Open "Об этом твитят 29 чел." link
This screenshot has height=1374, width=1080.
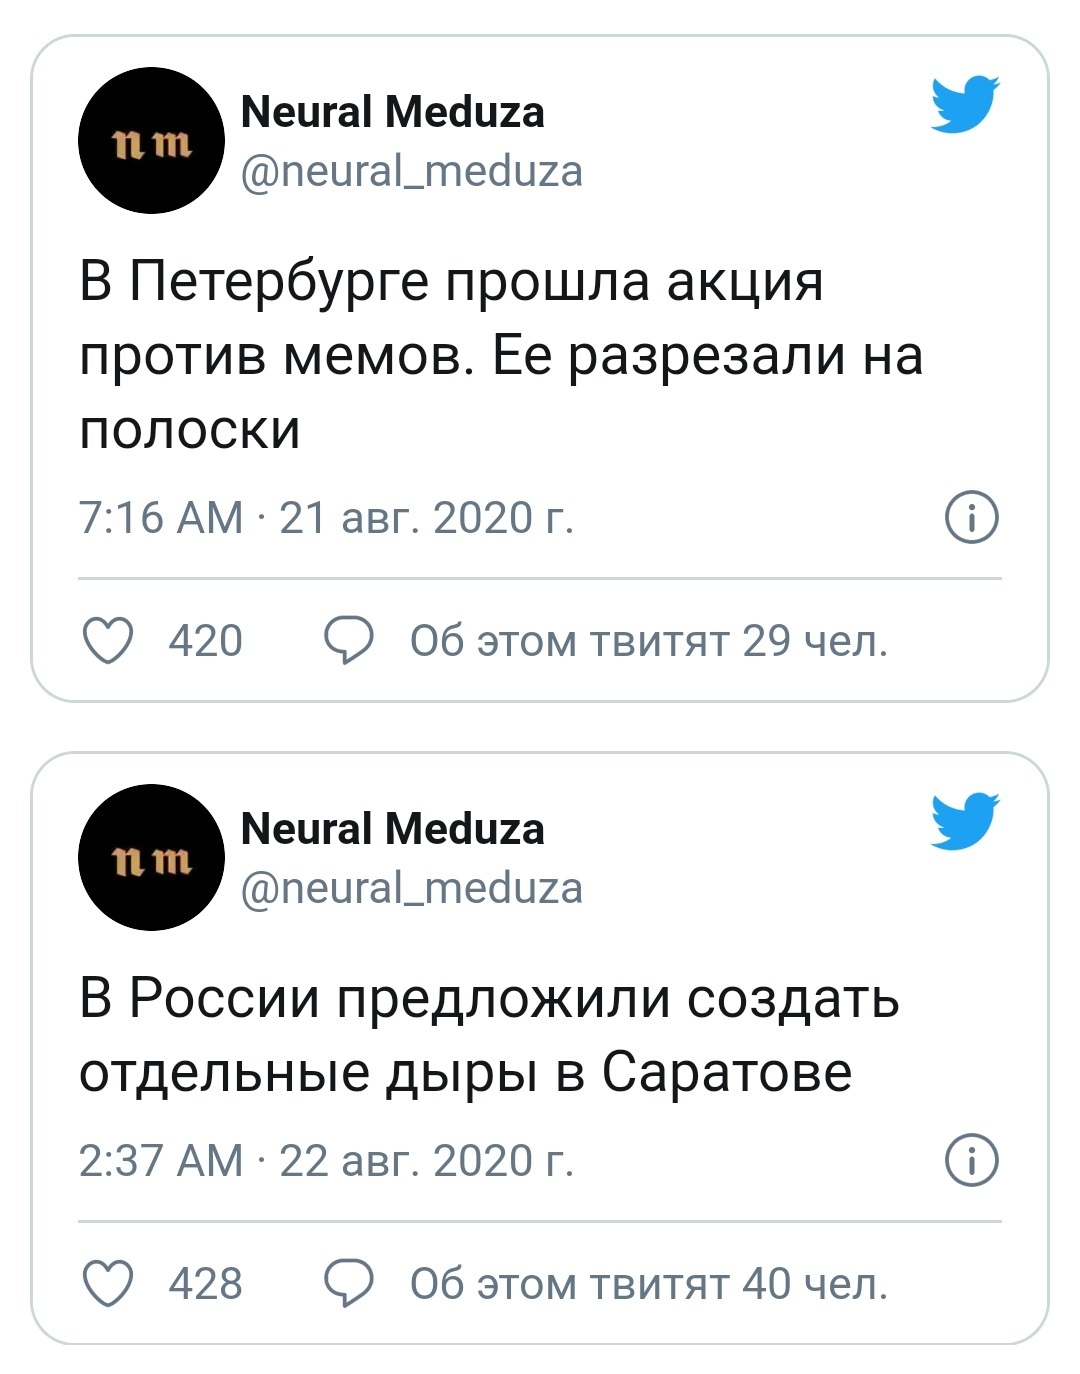pyautogui.click(x=648, y=641)
